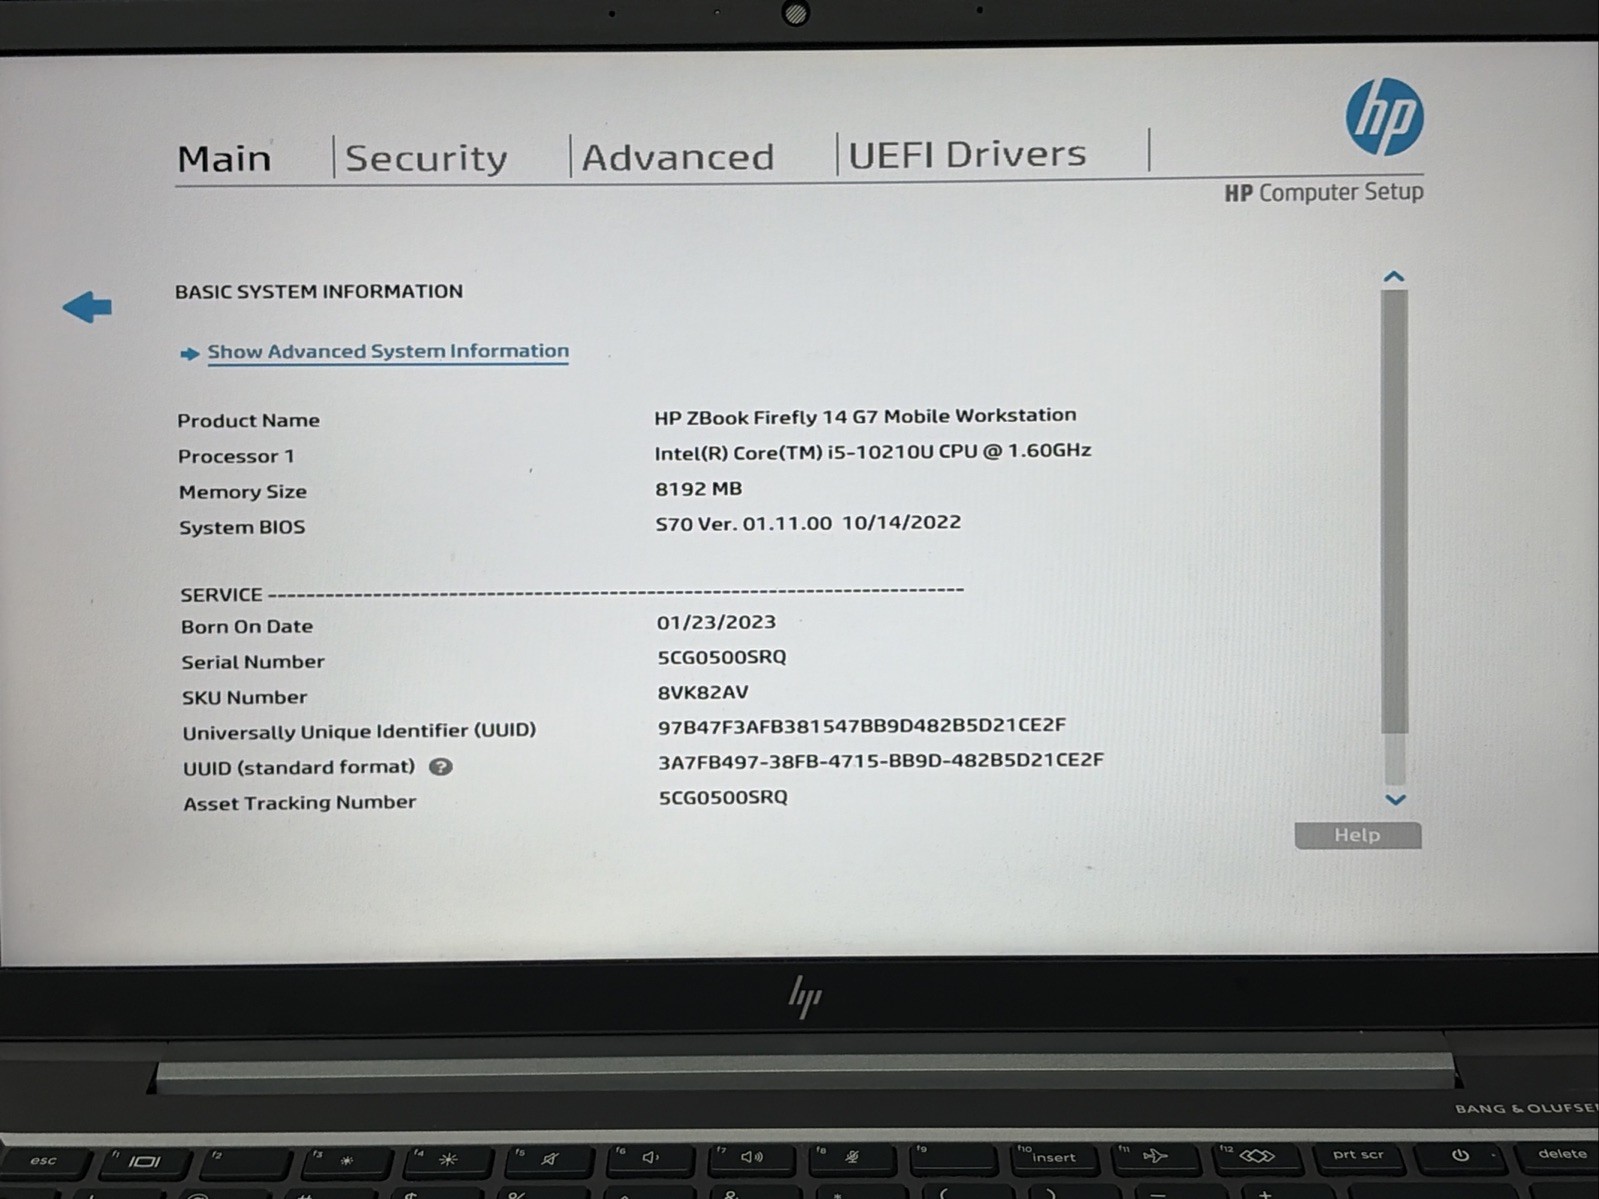Select the Born On Date label
The height and width of the screenshot is (1199, 1599).
247,627
